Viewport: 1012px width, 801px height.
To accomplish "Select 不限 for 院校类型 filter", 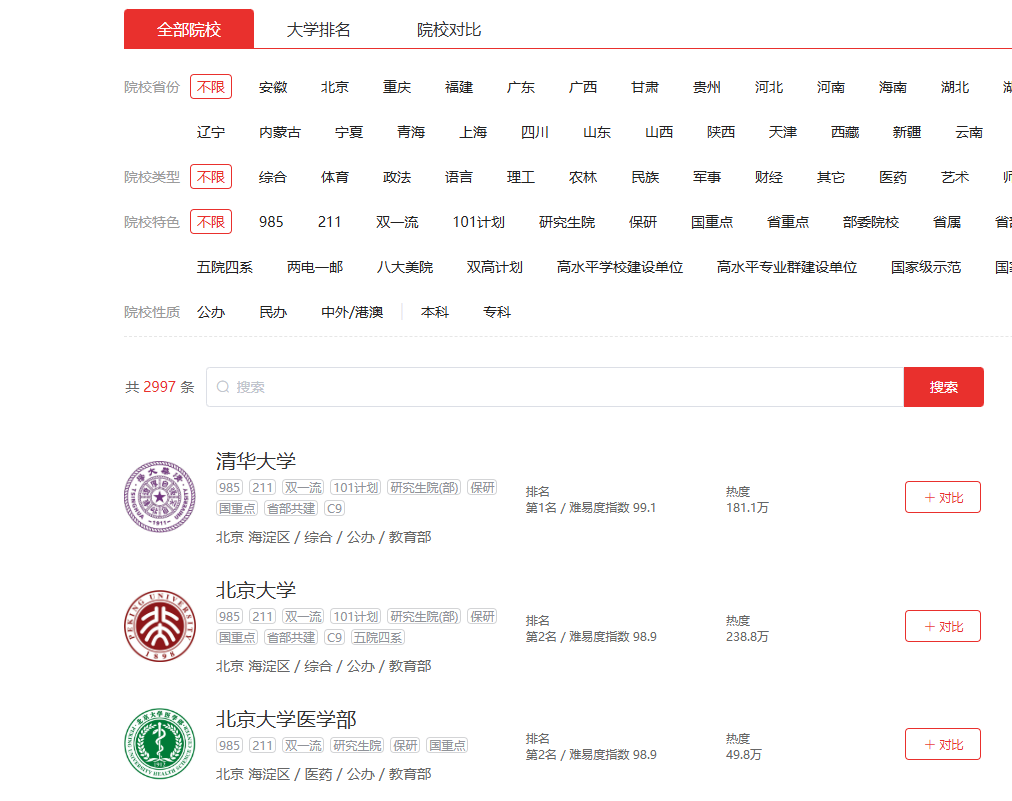I will click(x=210, y=177).
